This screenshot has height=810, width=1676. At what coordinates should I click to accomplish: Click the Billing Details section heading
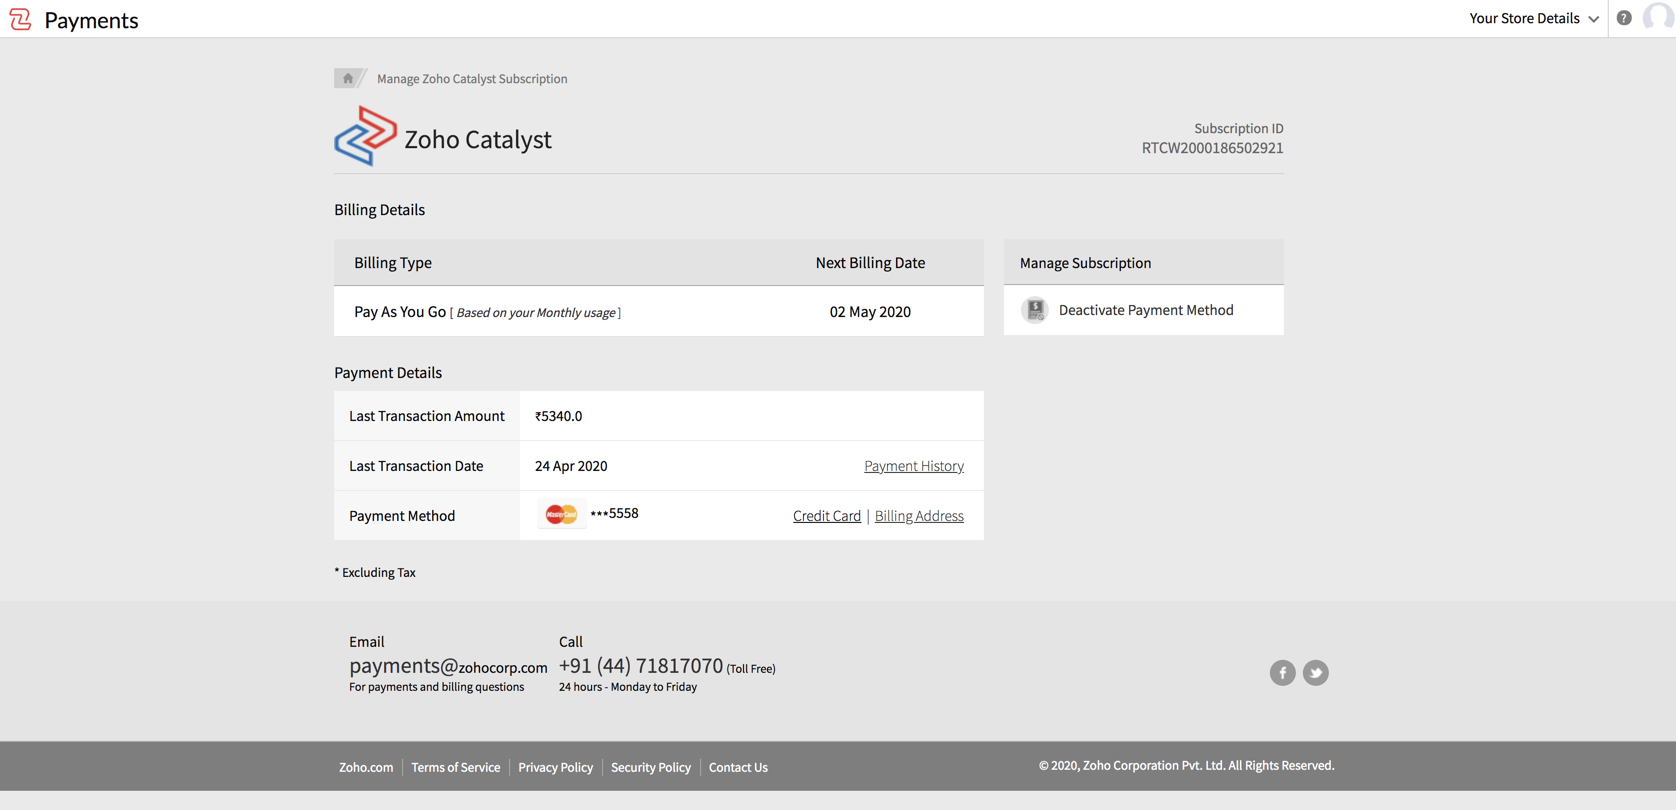(x=379, y=210)
